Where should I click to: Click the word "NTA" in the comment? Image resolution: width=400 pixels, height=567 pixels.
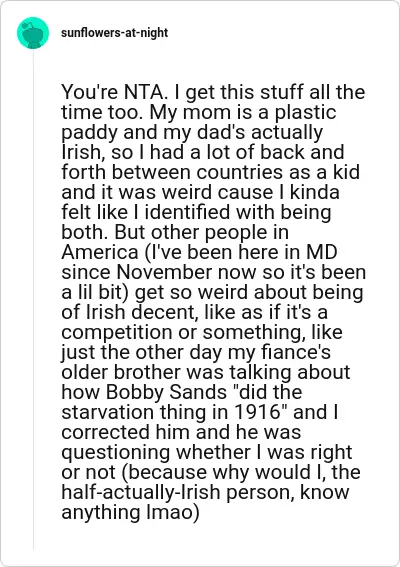click(x=143, y=92)
